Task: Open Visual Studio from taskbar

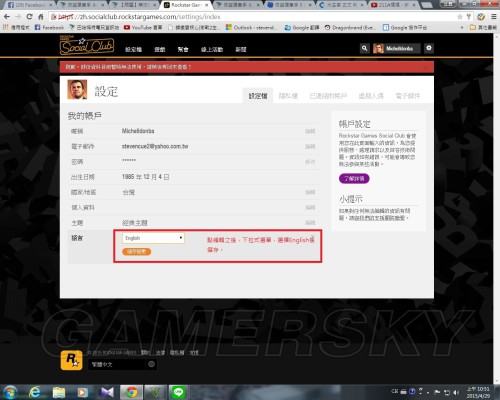Action: click(x=107, y=392)
